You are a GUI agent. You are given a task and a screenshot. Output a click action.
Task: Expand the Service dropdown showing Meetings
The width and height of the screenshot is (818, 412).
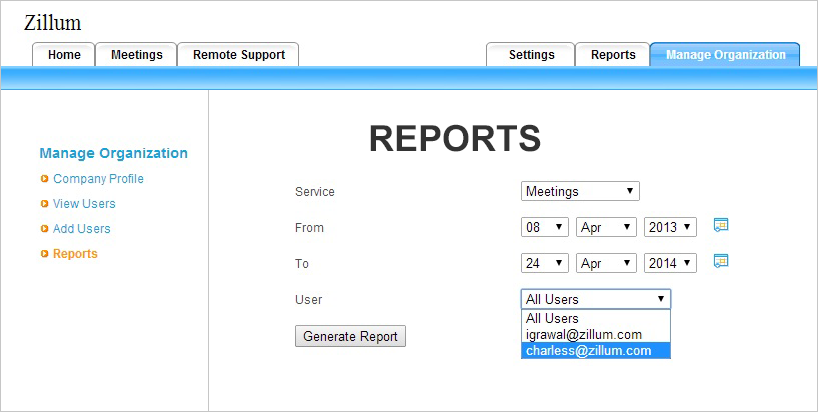(x=580, y=191)
